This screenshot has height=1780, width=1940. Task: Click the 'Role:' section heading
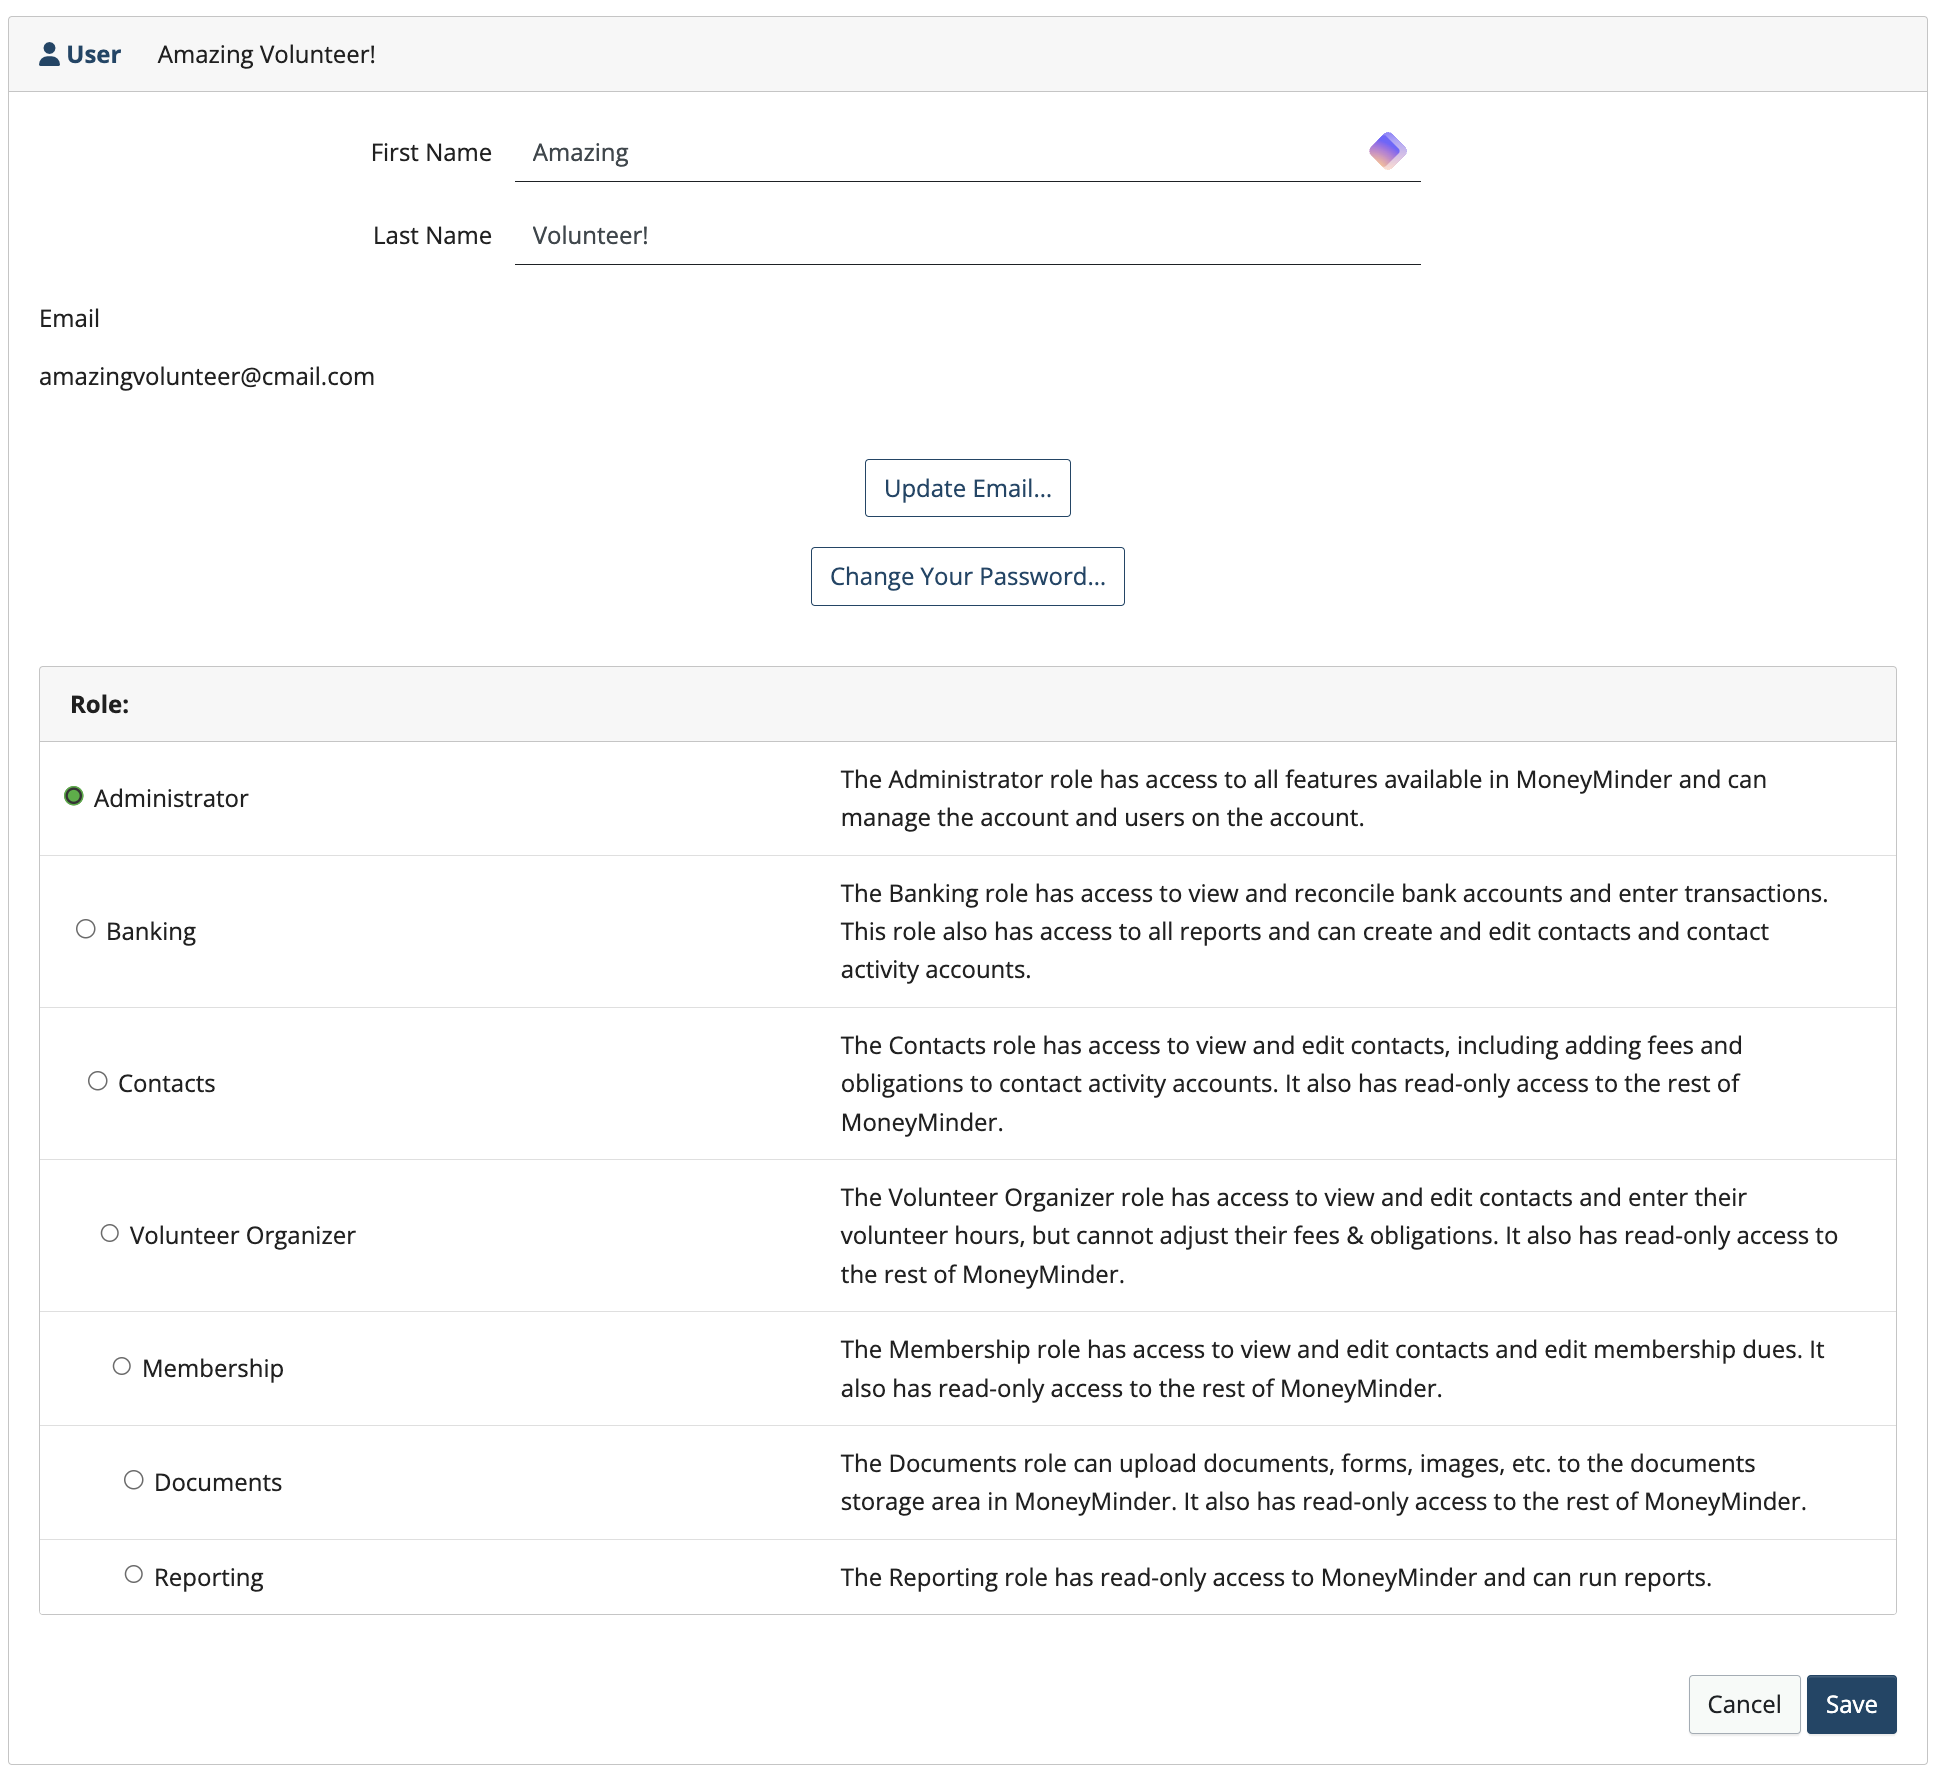pyautogui.click(x=100, y=704)
